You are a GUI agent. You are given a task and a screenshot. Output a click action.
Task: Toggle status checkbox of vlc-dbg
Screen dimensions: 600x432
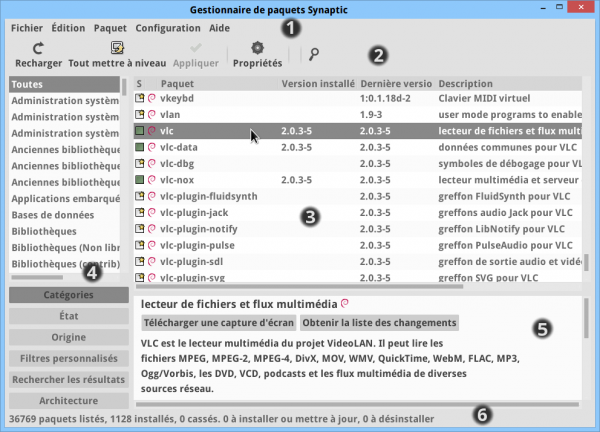click(140, 163)
